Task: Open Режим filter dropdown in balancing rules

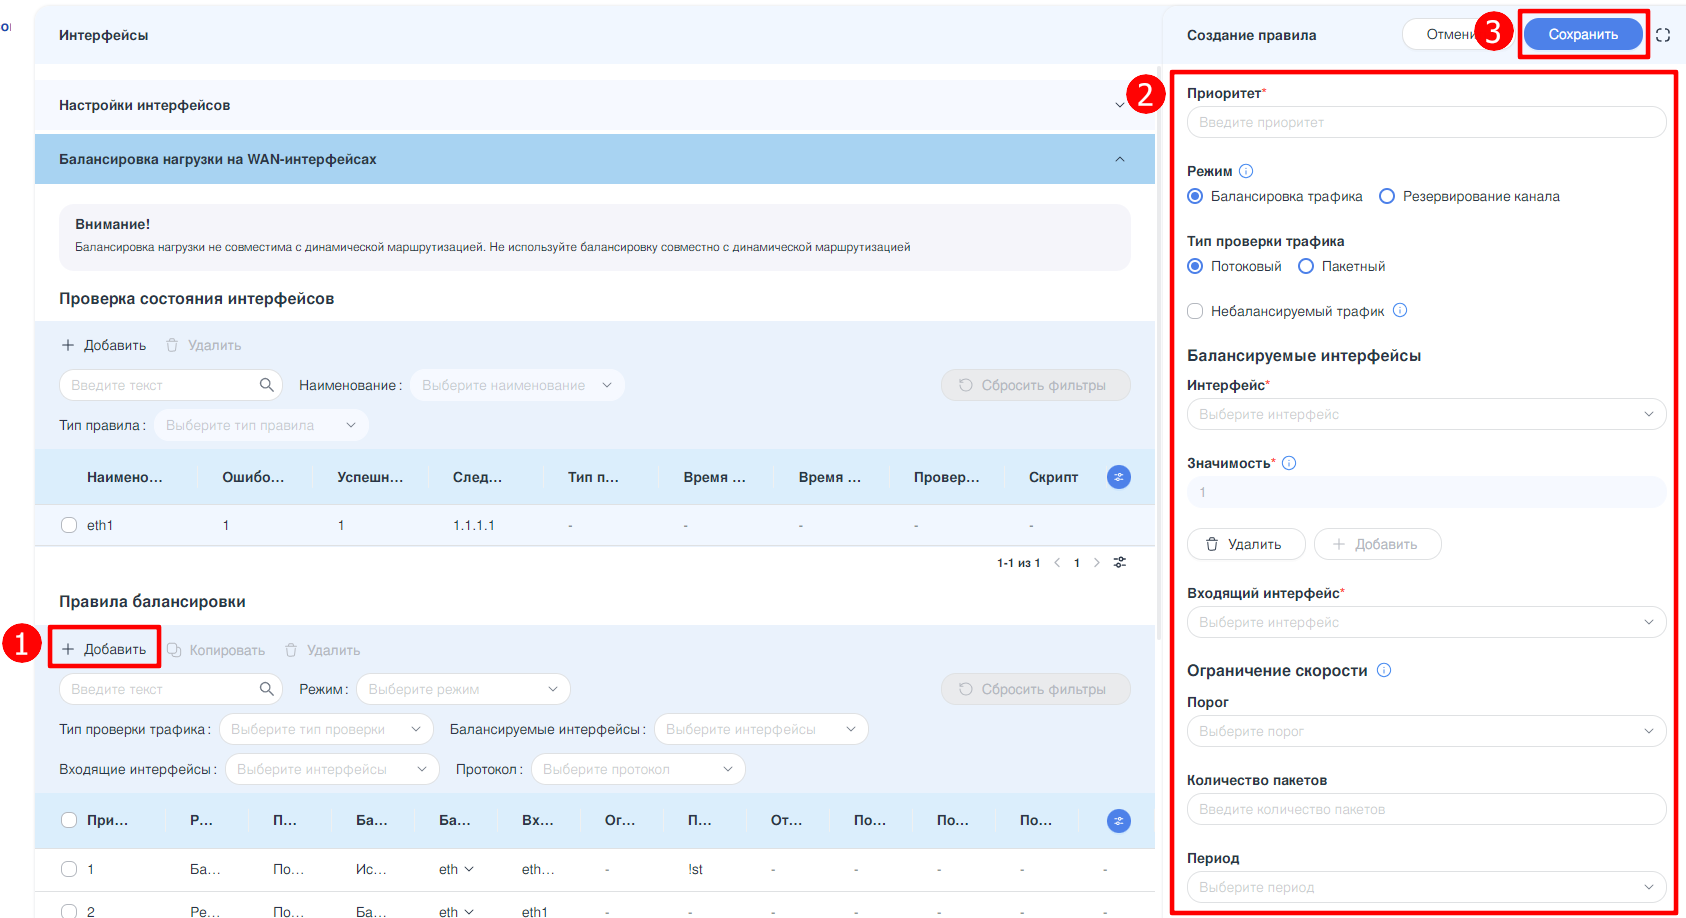Action: click(463, 689)
